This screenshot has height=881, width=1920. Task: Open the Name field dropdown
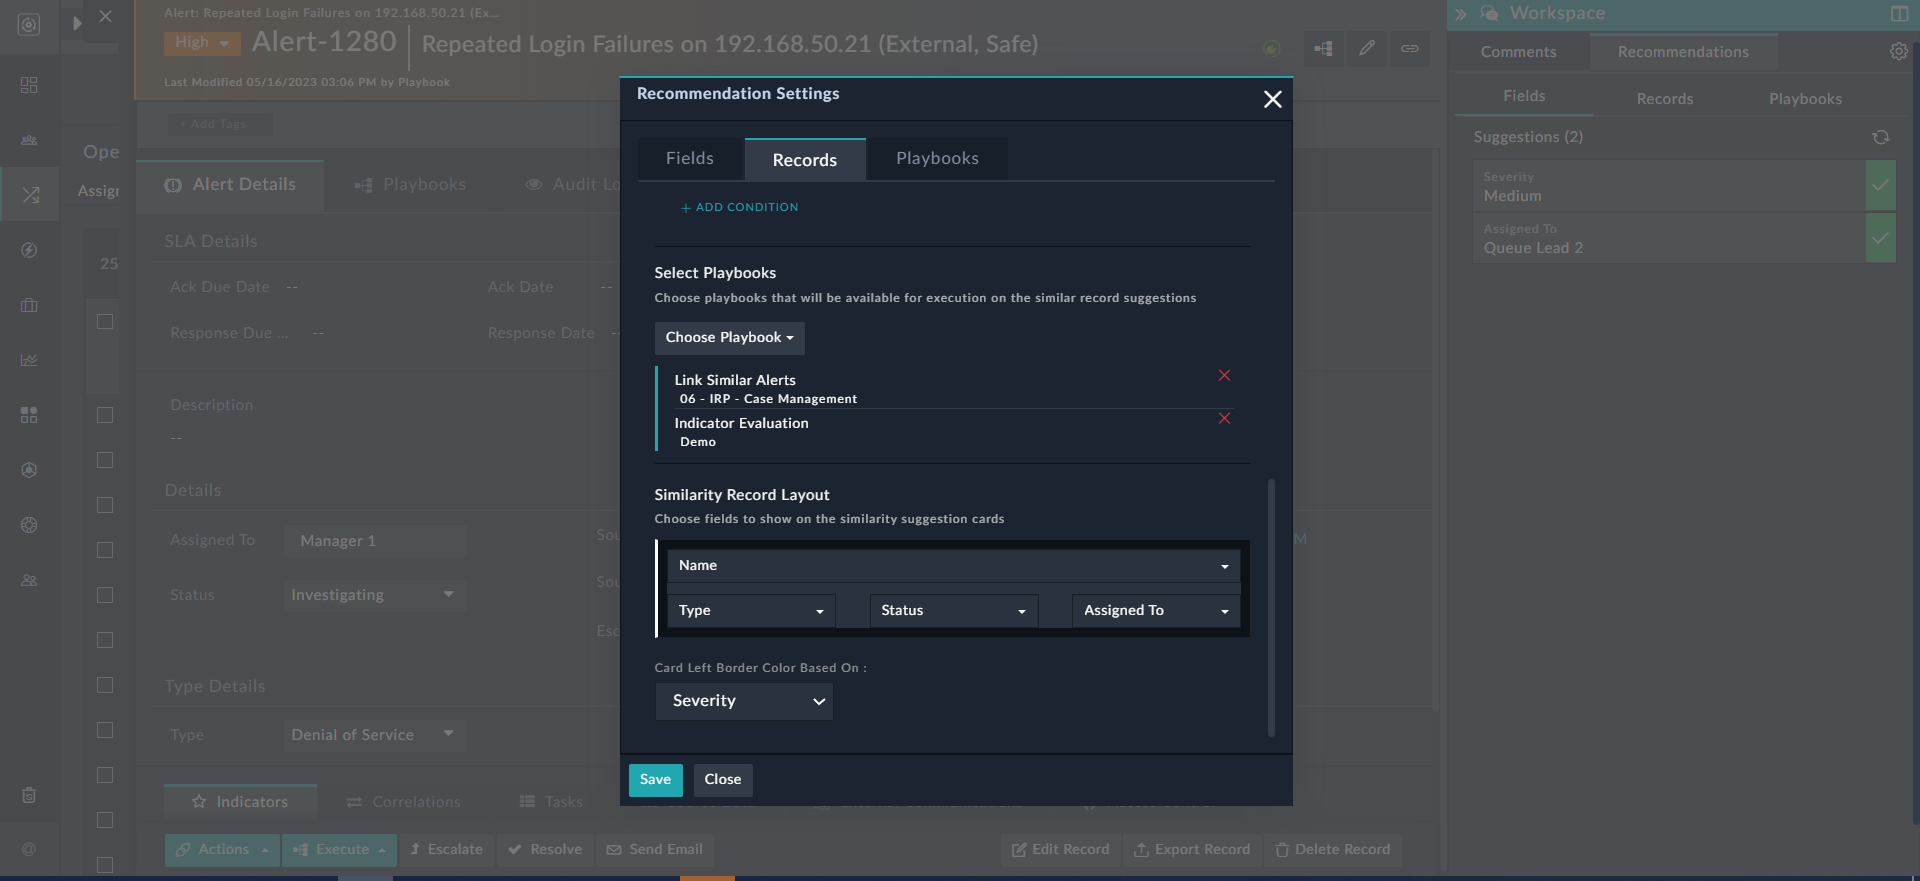click(953, 566)
